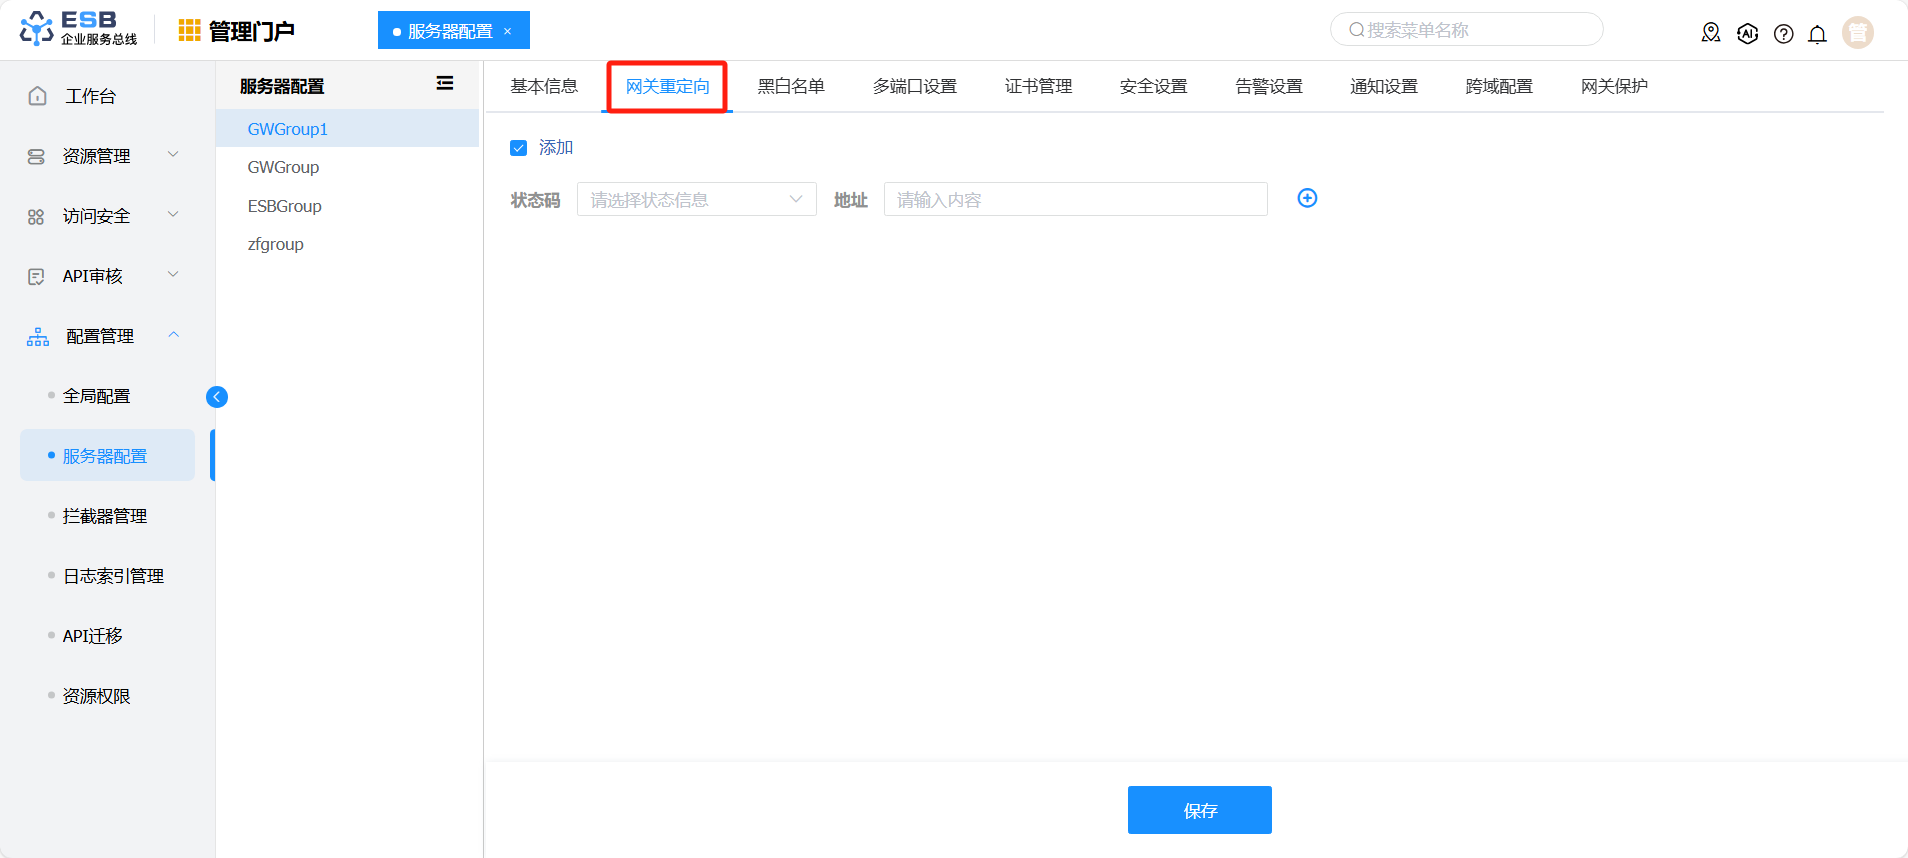
Task: Click the notification bell icon
Action: (x=1817, y=34)
